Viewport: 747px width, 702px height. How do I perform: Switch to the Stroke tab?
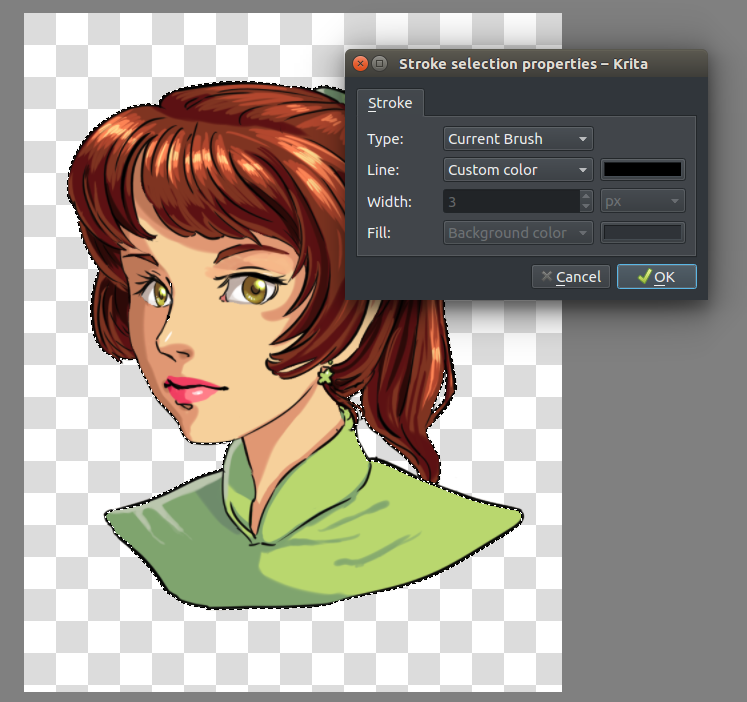[390, 104]
